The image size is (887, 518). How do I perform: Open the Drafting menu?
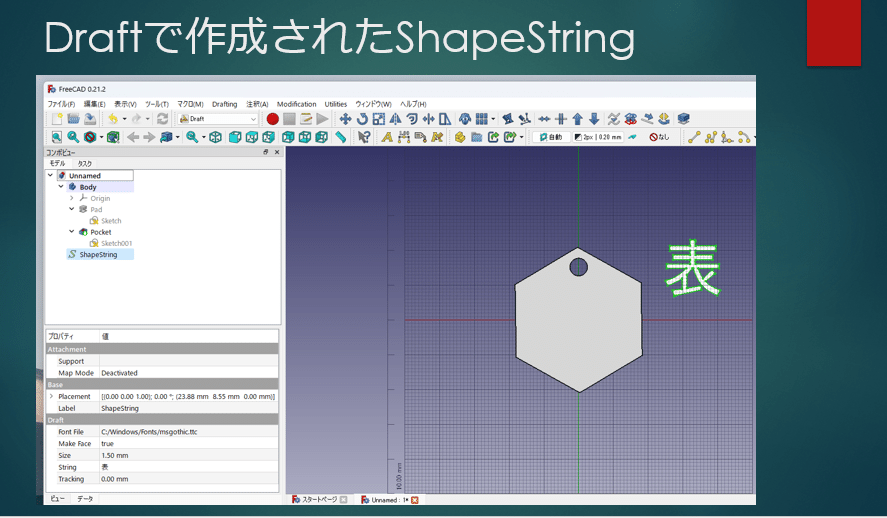(x=225, y=104)
